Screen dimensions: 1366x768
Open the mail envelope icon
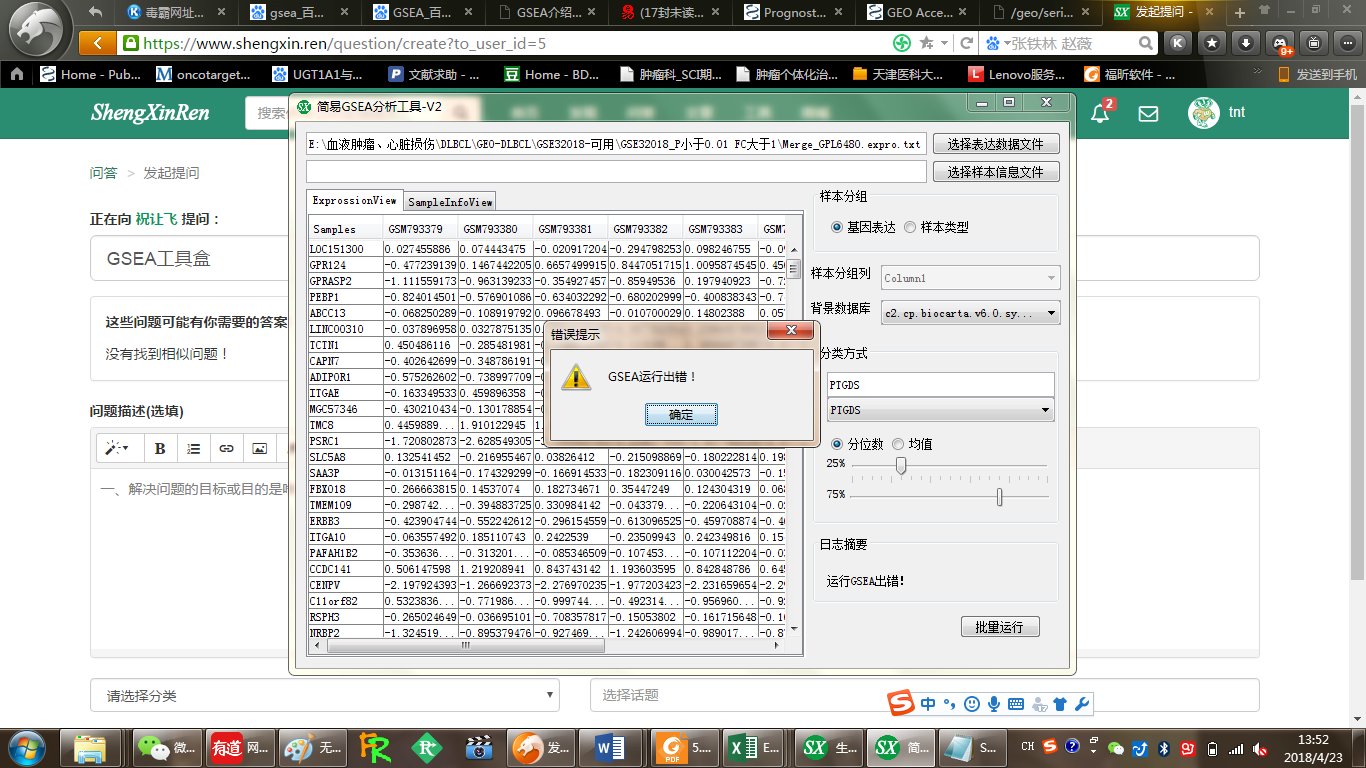point(1148,113)
